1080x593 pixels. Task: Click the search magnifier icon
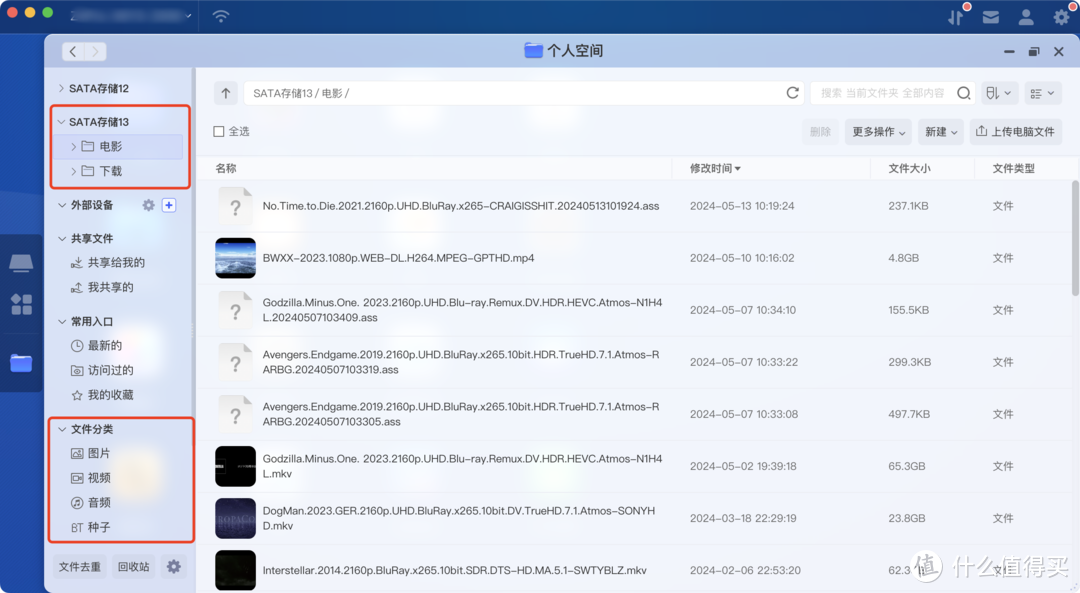[964, 93]
